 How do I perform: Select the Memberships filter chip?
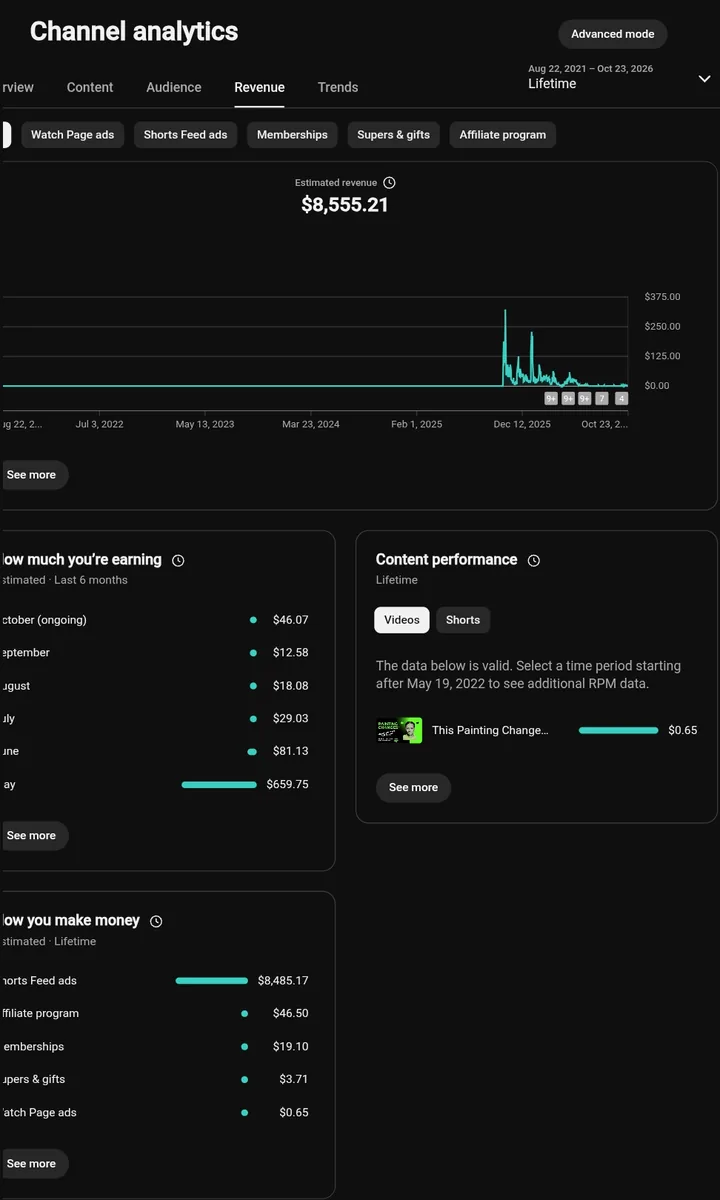coord(292,135)
